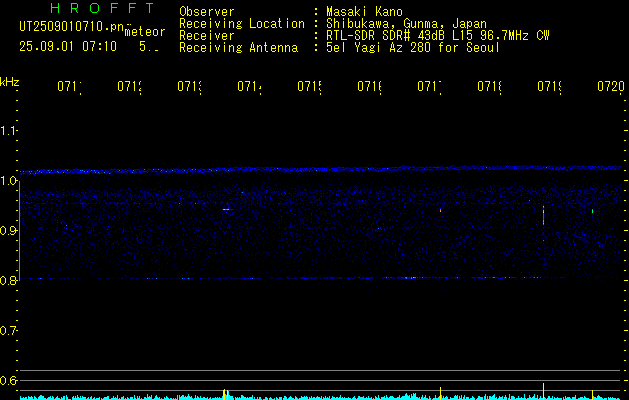This screenshot has width=629, height=400.
Task: Select 5el Yagi Az 280 for Seoul
Action: tap(413, 48)
